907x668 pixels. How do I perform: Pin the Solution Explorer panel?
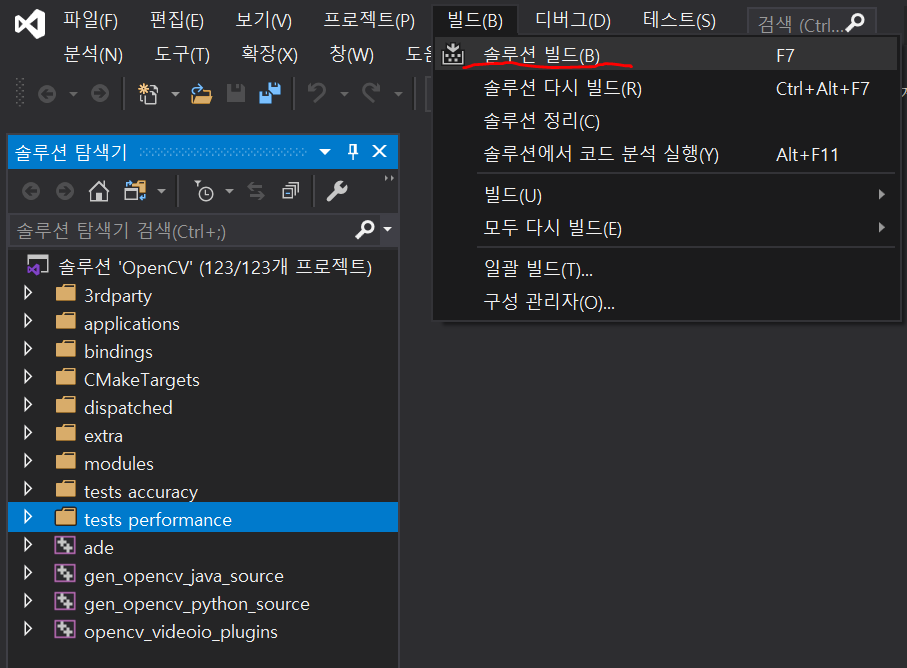pyautogui.click(x=353, y=152)
